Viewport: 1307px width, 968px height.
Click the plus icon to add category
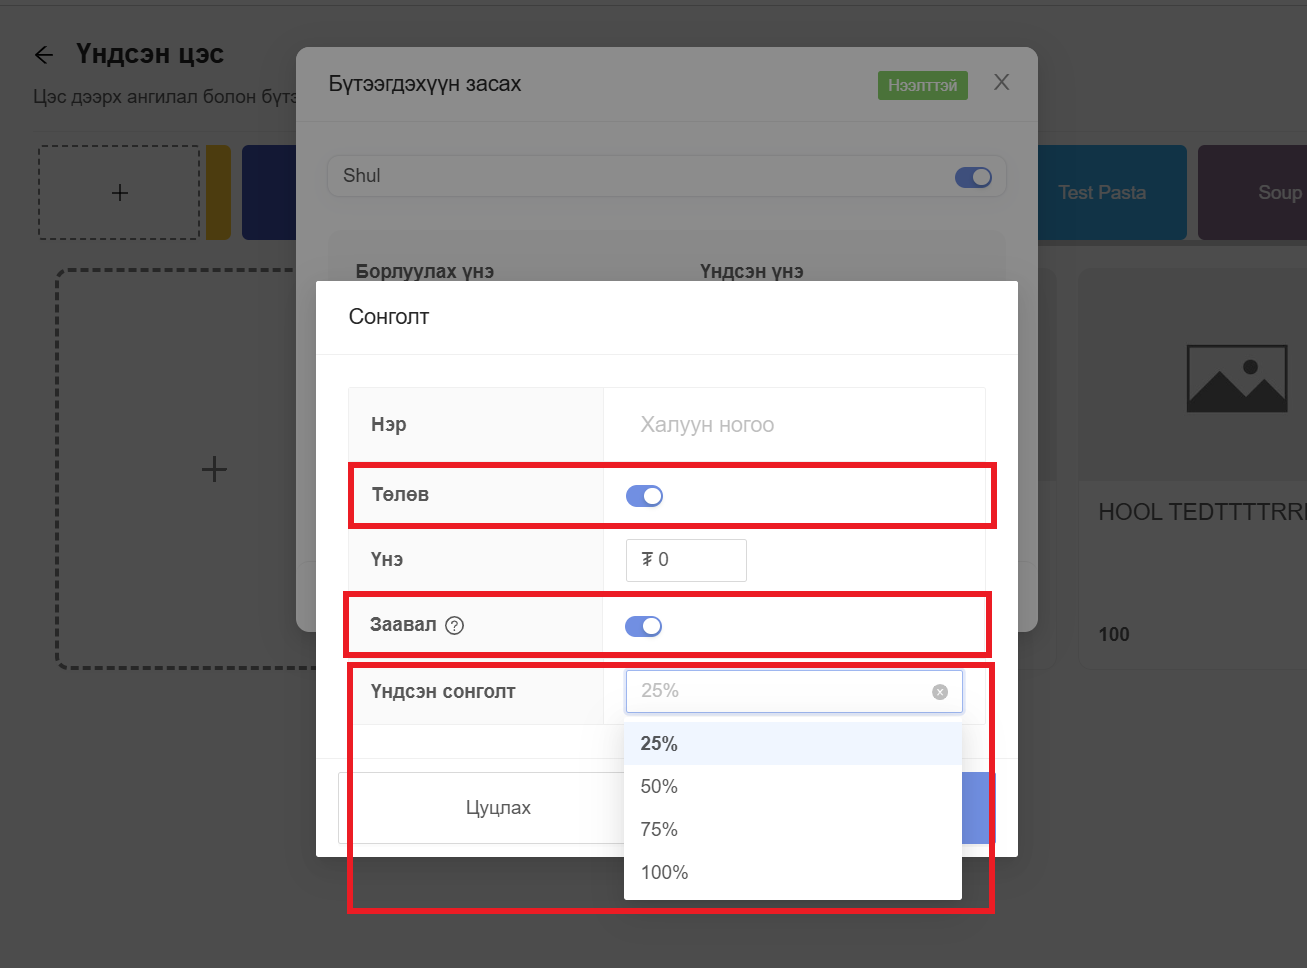point(119,193)
